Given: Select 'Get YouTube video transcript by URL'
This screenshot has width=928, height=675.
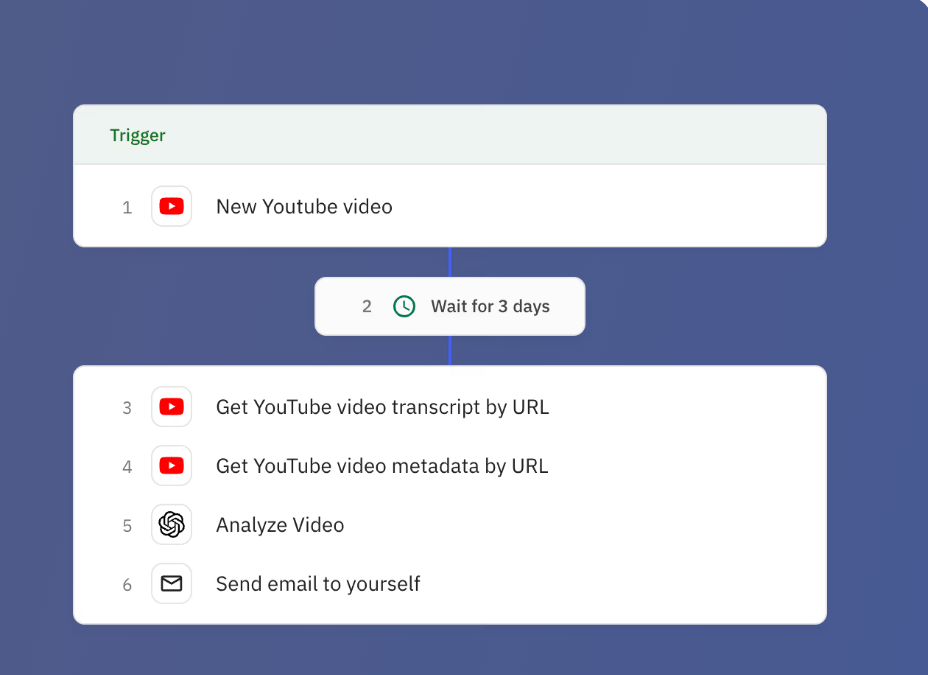Looking at the screenshot, I should [x=382, y=407].
